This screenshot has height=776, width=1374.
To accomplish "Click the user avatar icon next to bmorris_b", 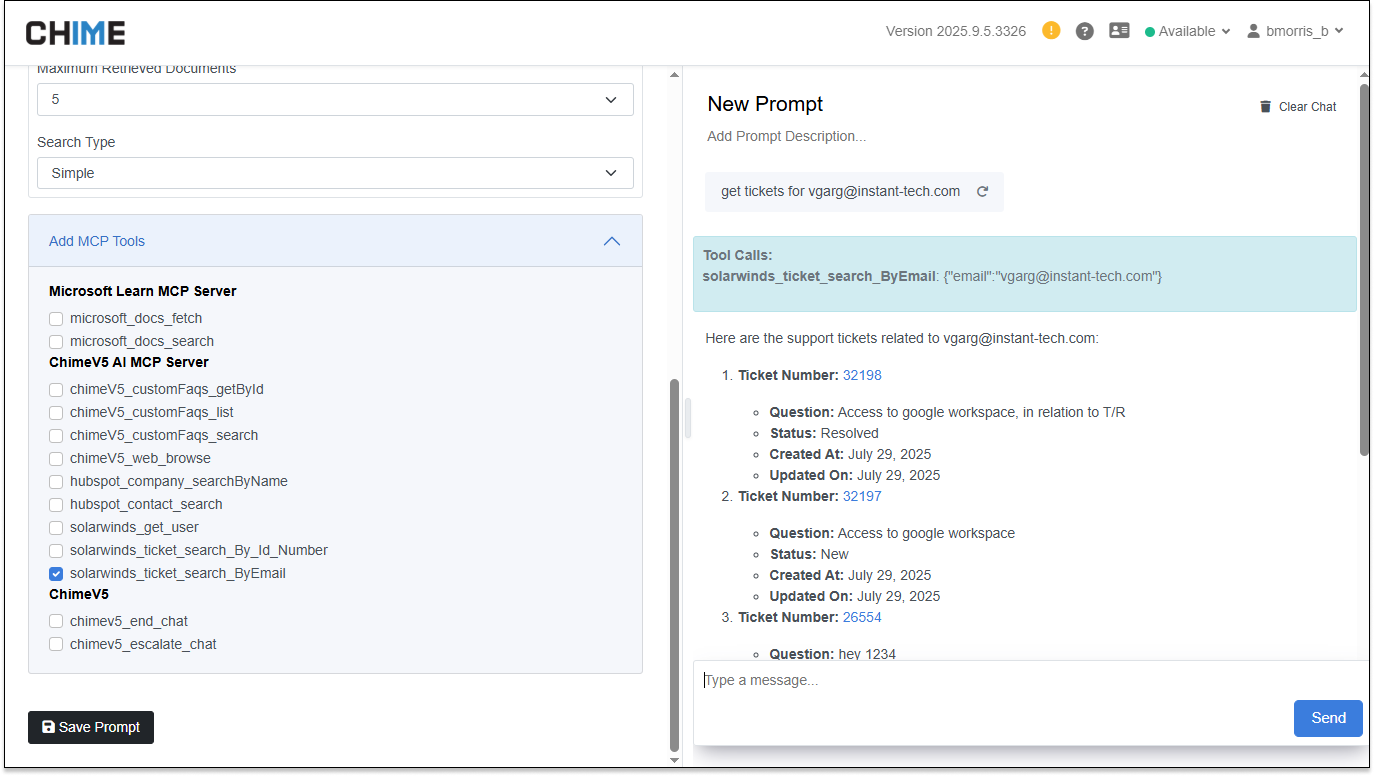I will [1253, 31].
